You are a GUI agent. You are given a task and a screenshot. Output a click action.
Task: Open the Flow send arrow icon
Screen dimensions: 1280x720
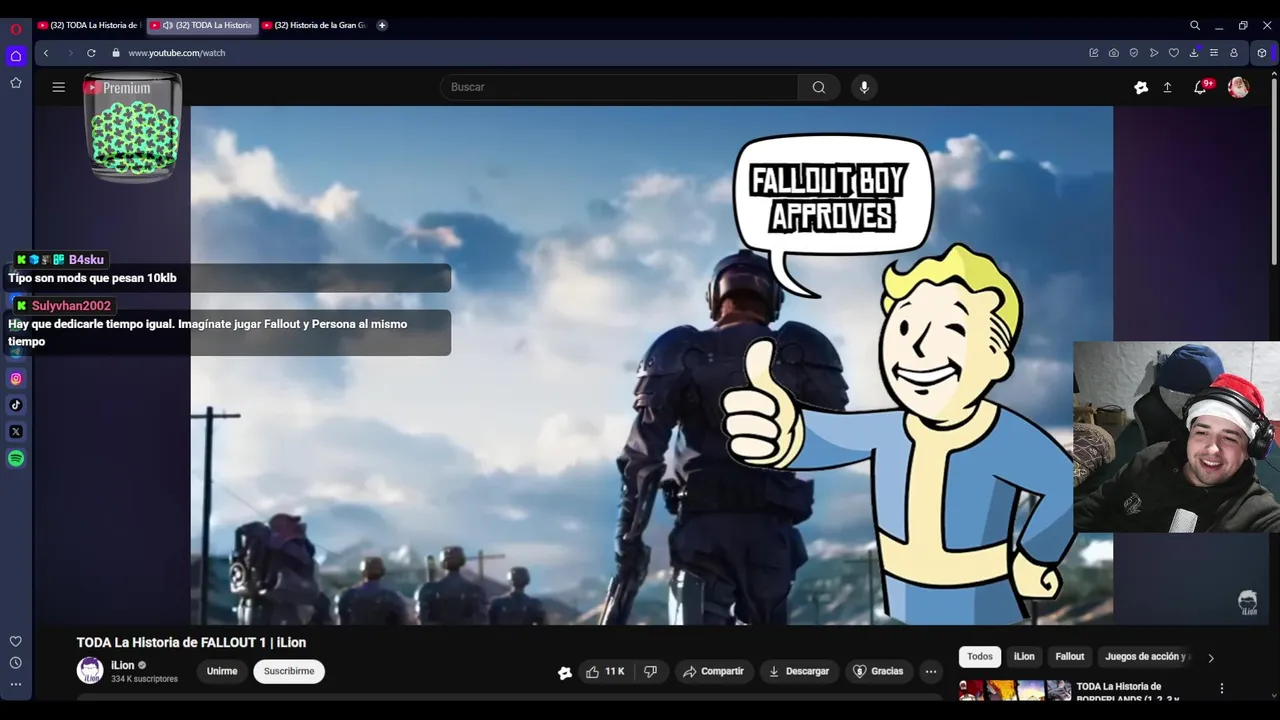pos(1154,53)
